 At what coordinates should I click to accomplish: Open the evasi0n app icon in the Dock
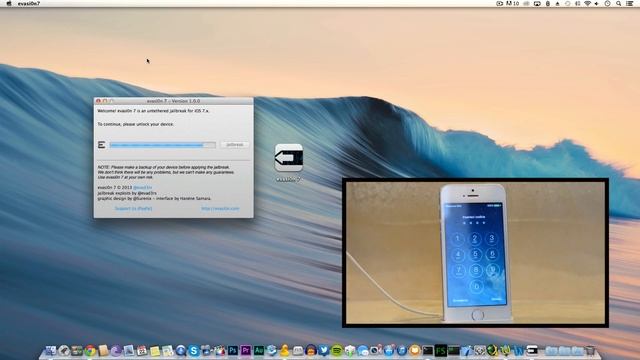[x=532, y=350]
